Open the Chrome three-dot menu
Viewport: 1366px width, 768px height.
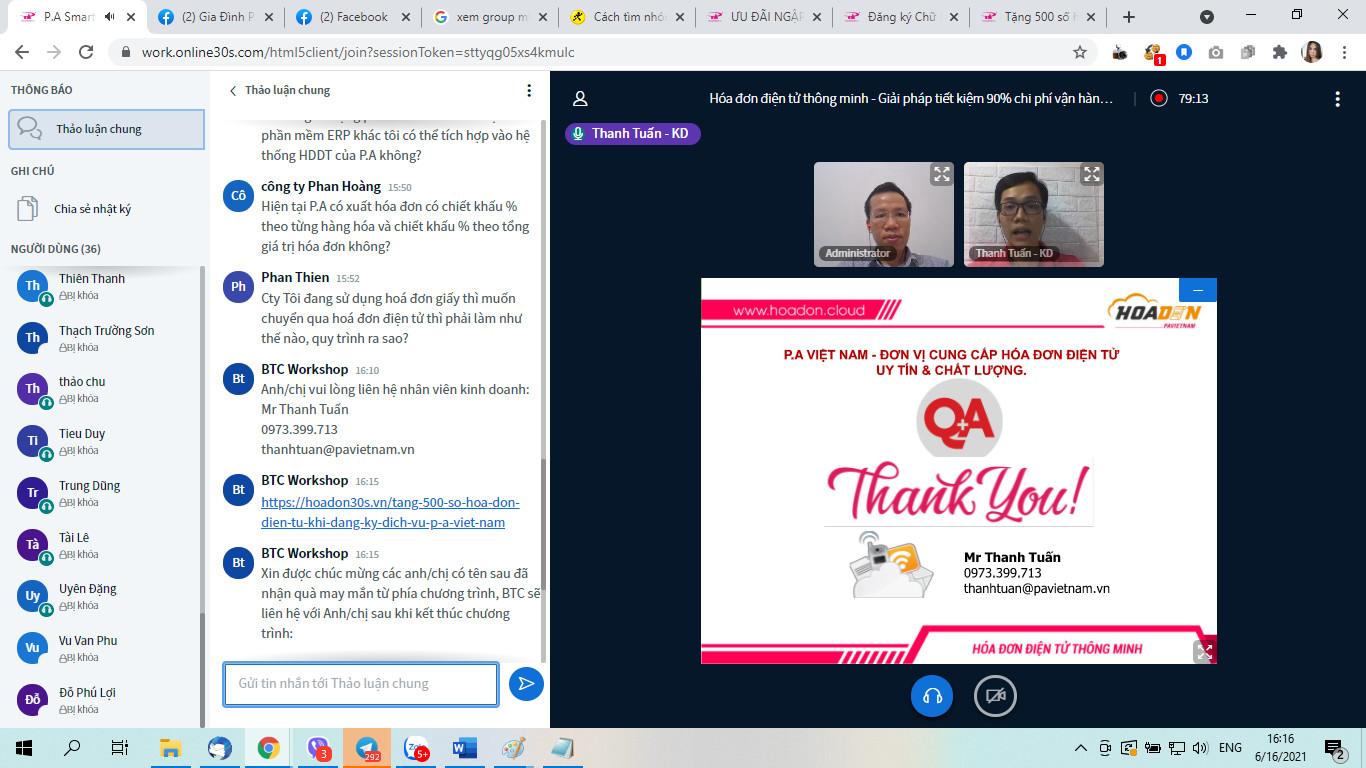point(1345,52)
